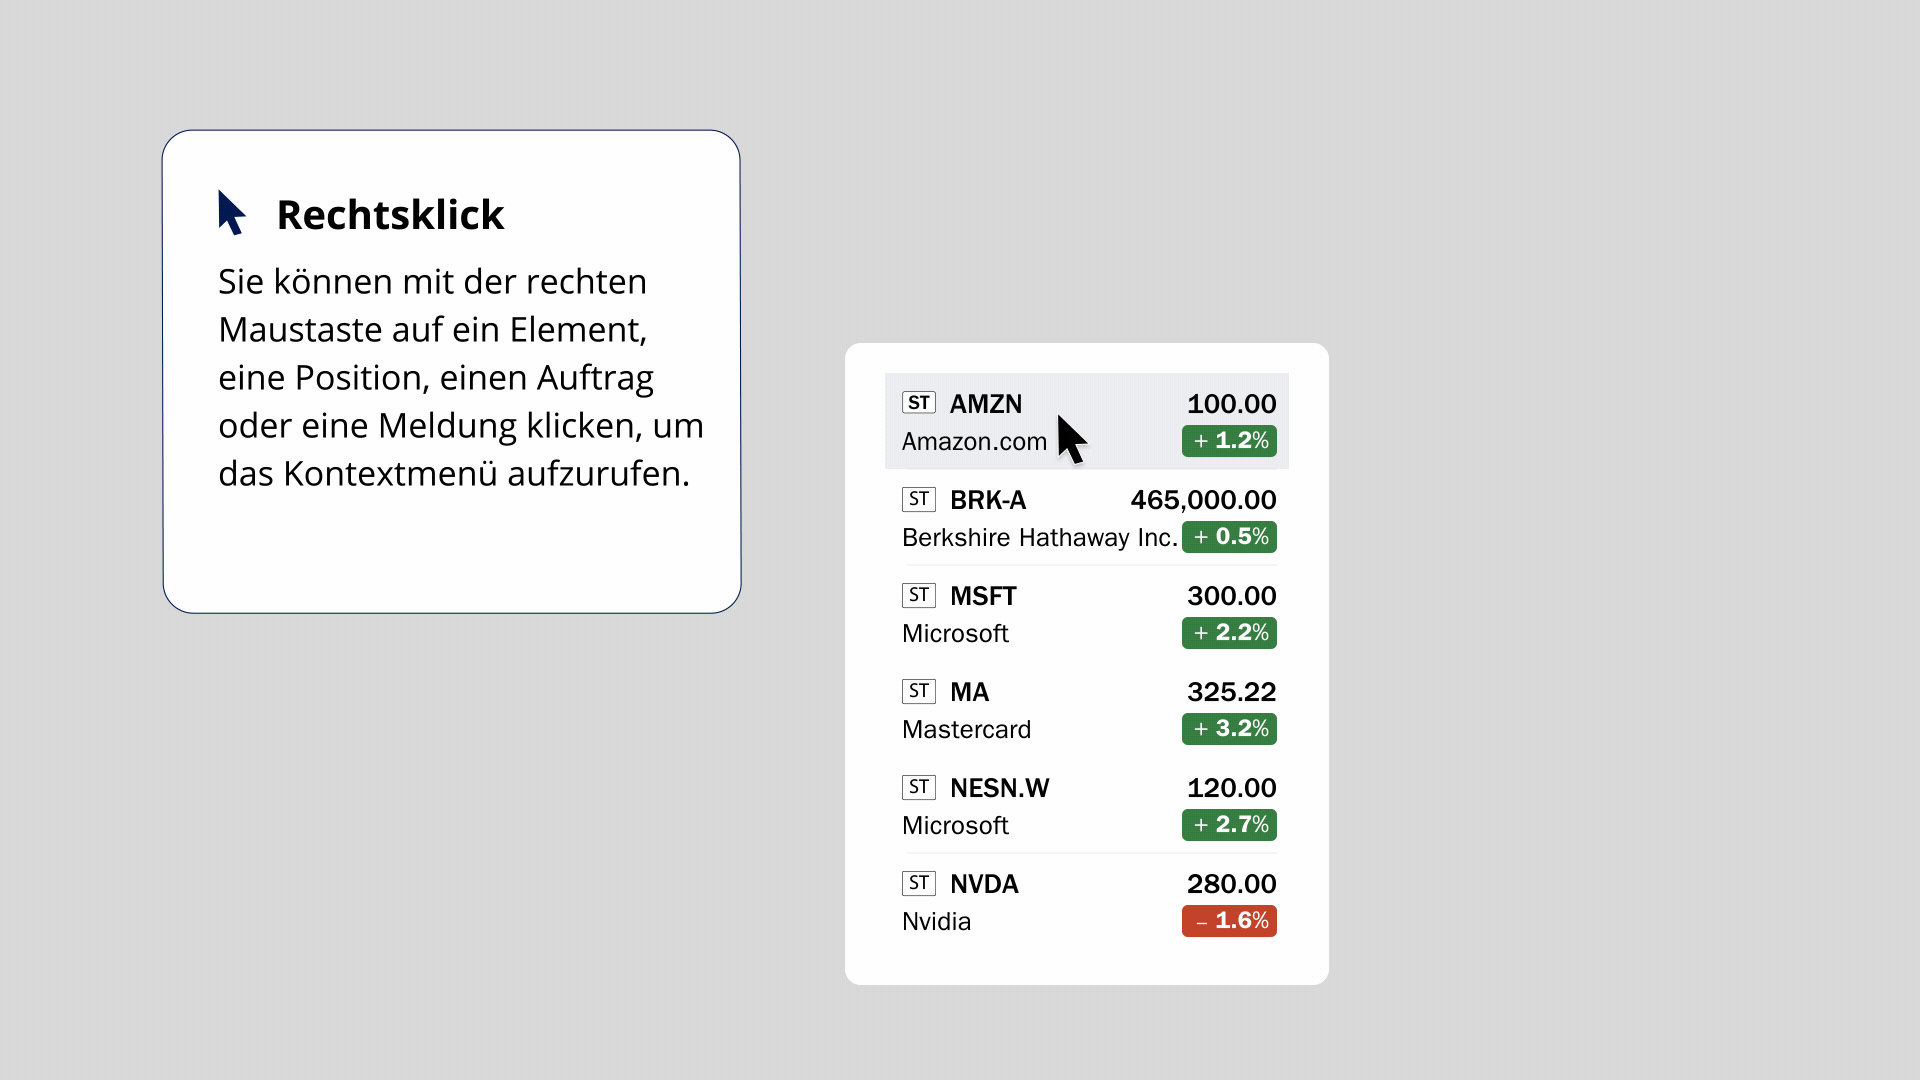The width and height of the screenshot is (1920, 1080).
Task: Click the ST badge next to MSFT
Action: point(918,595)
